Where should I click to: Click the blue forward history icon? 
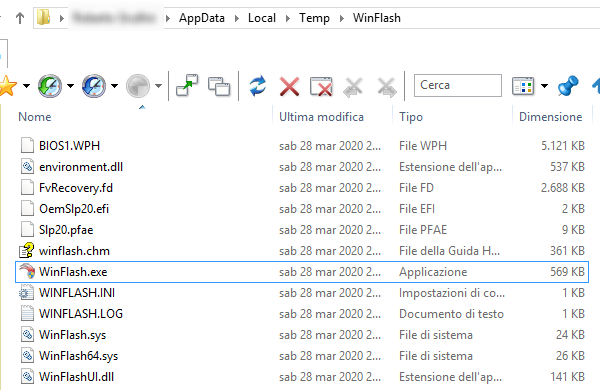click(x=94, y=86)
